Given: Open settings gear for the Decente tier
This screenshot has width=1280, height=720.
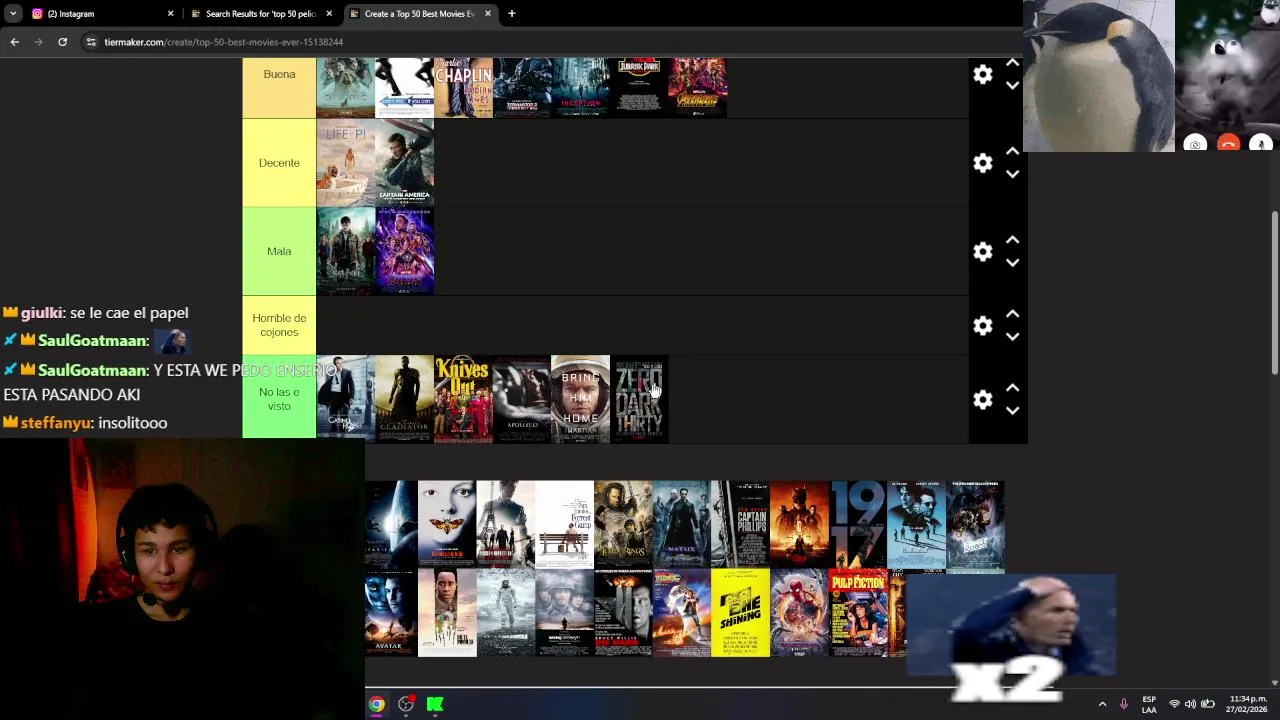Looking at the screenshot, I should pos(983,163).
